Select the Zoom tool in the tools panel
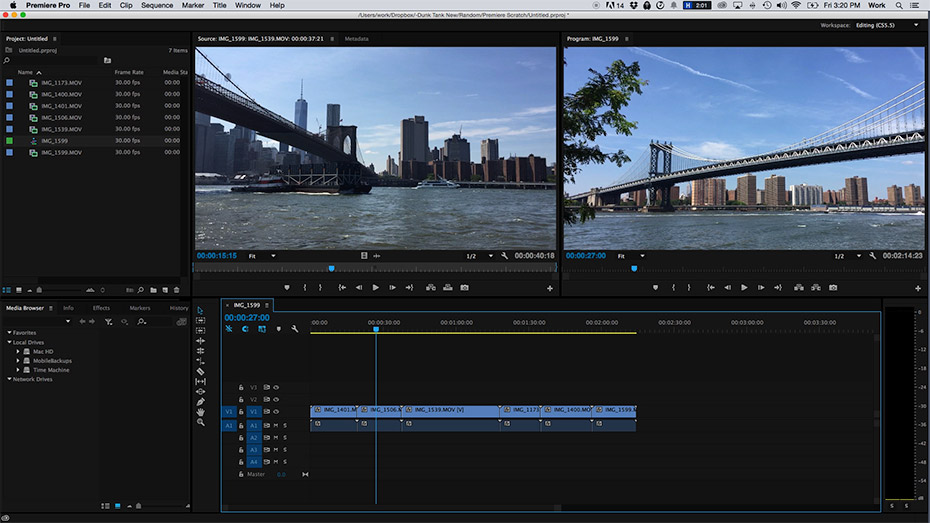Image resolution: width=930 pixels, height=523 pixels. (x=200, y=423)
